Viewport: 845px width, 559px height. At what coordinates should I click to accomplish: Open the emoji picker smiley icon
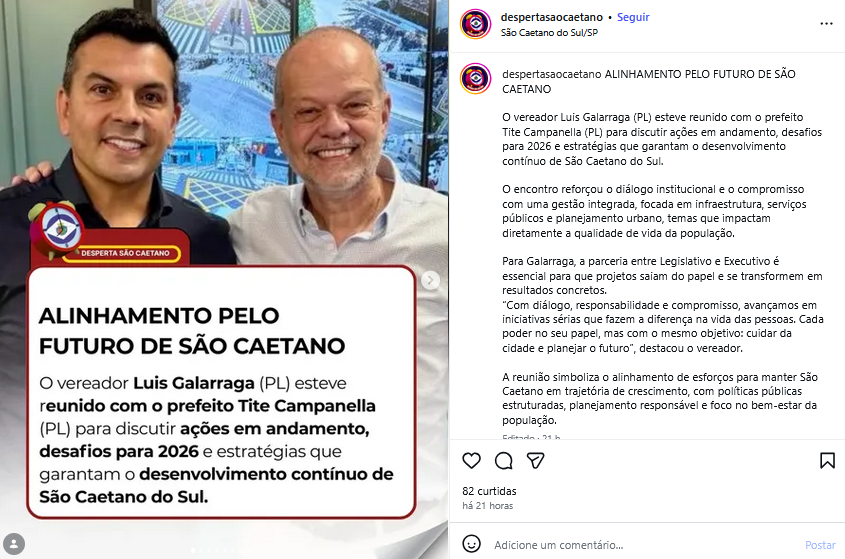[472, 544]
